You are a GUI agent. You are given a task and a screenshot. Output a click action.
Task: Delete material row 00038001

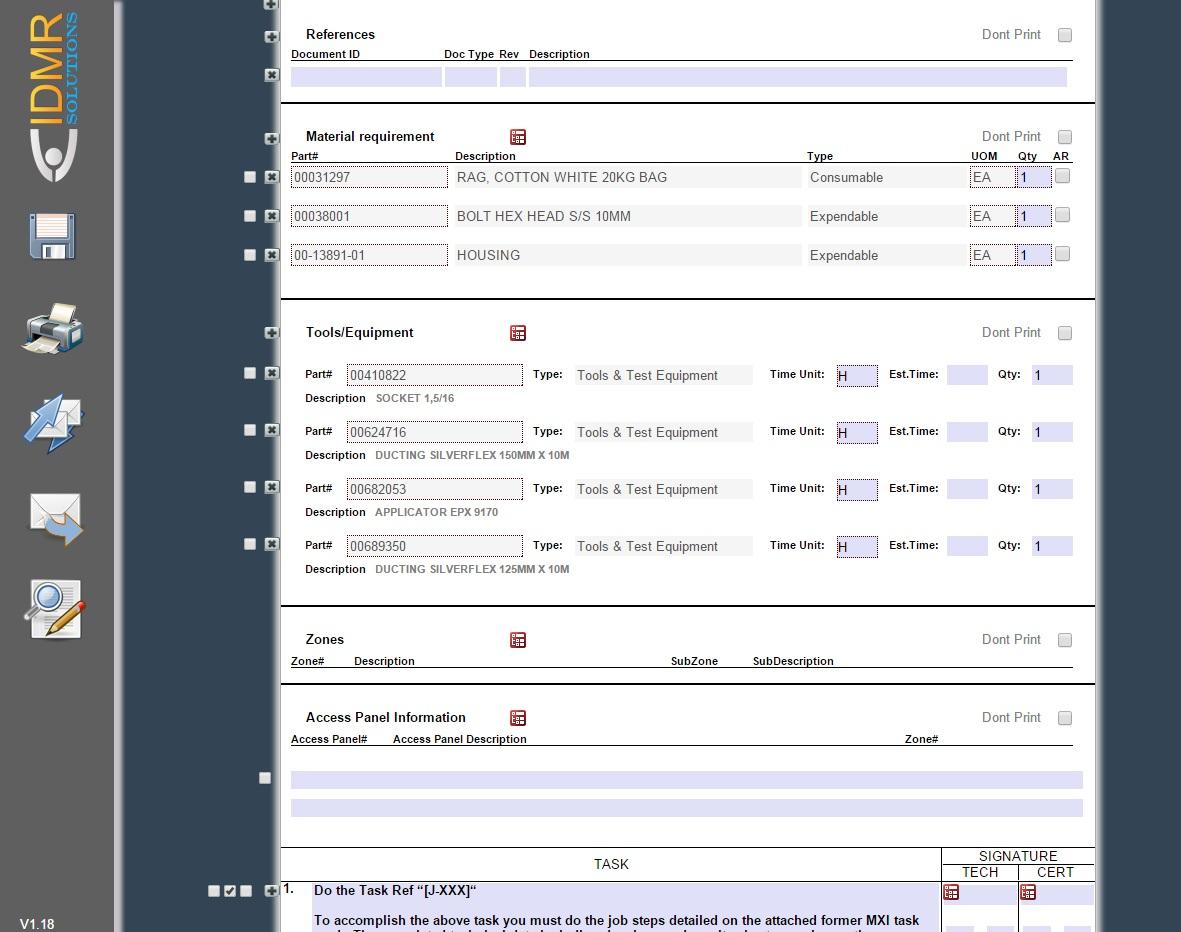(x=272, y=216)
